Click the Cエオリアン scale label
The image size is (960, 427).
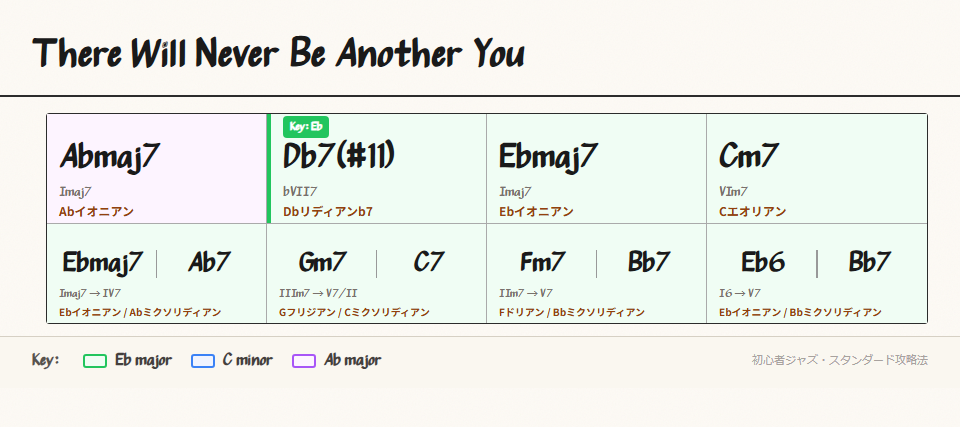pyautogui.click(x=752, y=212)
